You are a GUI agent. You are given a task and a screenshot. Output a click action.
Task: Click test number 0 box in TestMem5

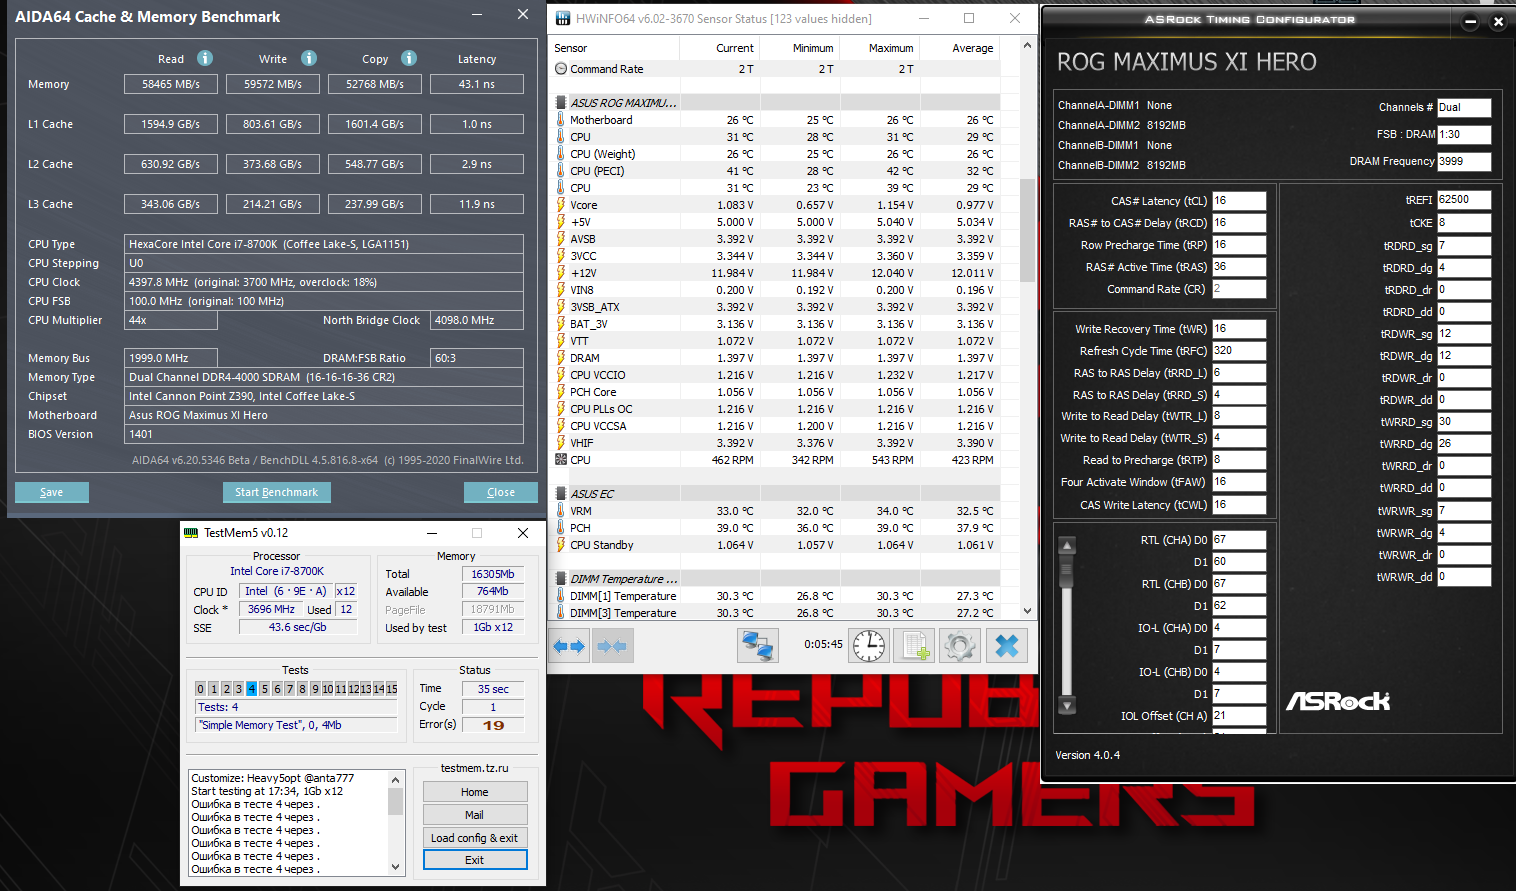(200, 689)
